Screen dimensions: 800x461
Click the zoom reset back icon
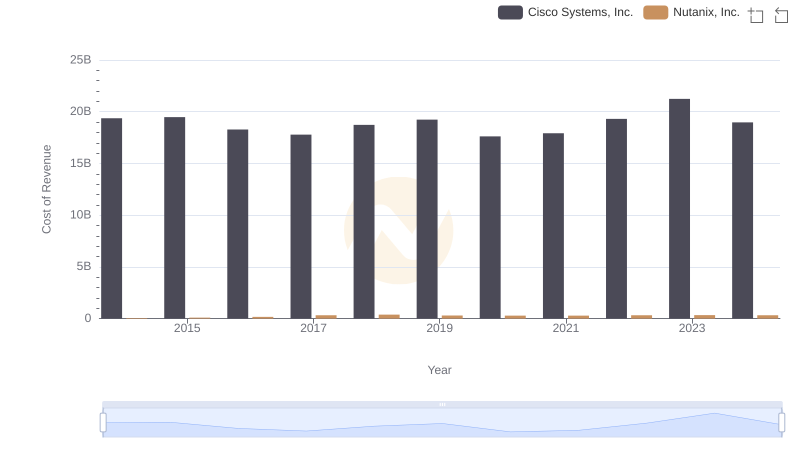coord(781,15)
